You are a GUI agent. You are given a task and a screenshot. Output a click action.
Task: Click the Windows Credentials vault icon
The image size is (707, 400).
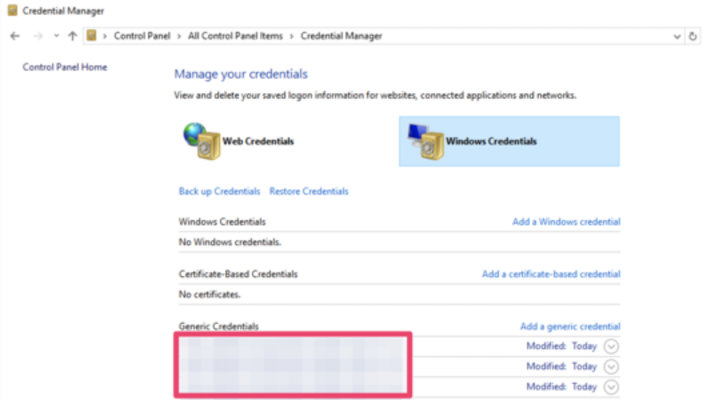[x=424, y=141]
